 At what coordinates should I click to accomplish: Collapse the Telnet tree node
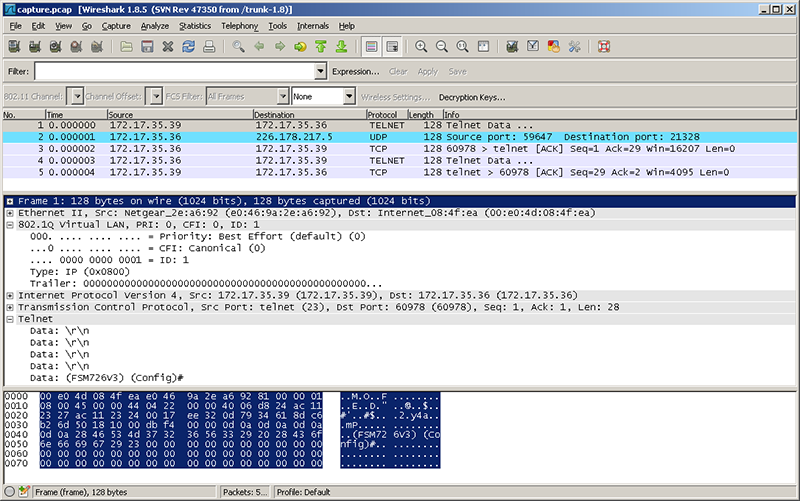pos(10,319)
